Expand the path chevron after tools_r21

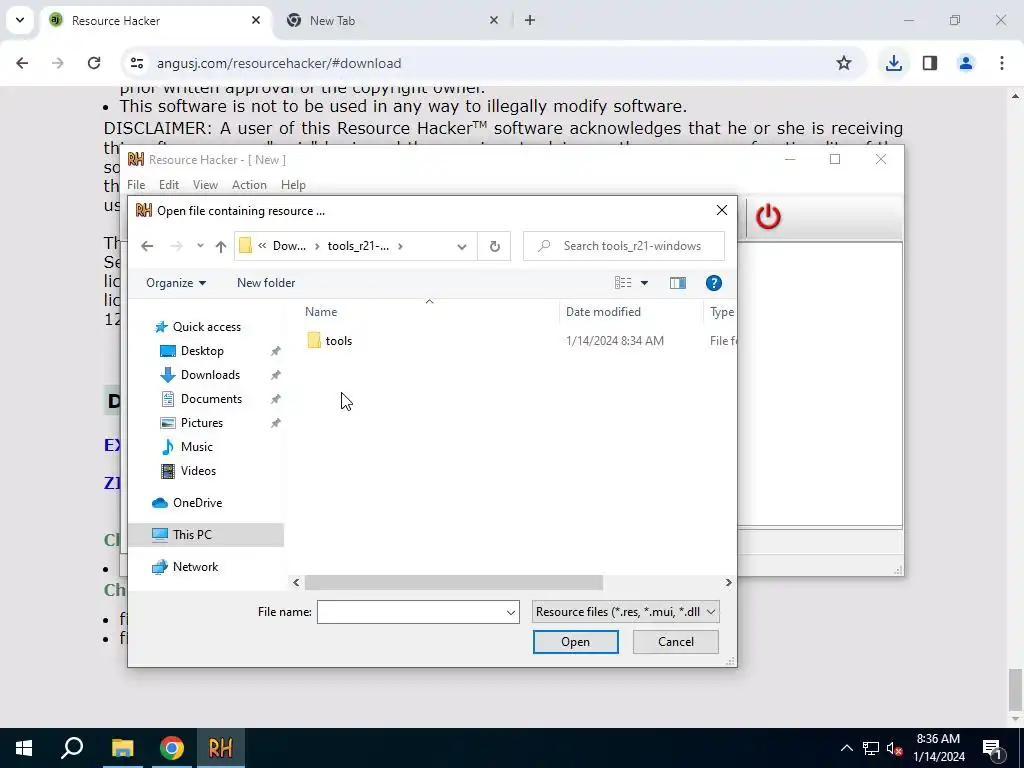coord(400,246)
